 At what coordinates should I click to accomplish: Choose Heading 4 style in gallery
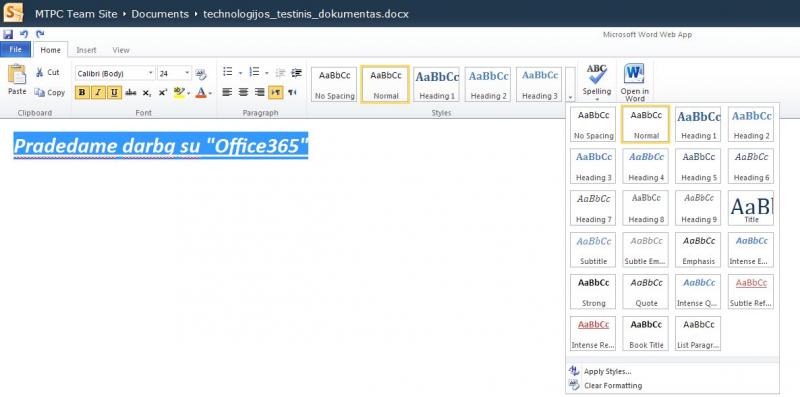tap(646, 166)
